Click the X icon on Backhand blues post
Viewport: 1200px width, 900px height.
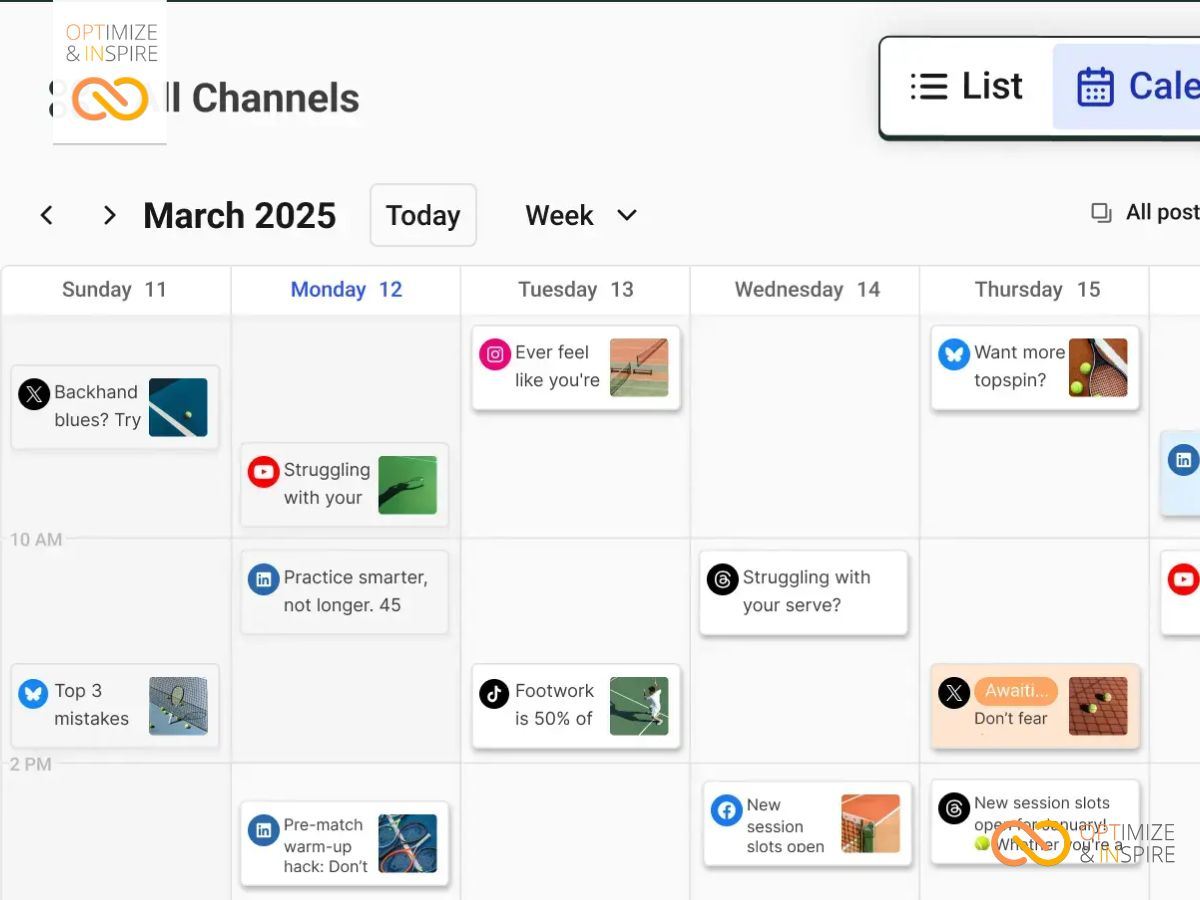pos(34,394)
